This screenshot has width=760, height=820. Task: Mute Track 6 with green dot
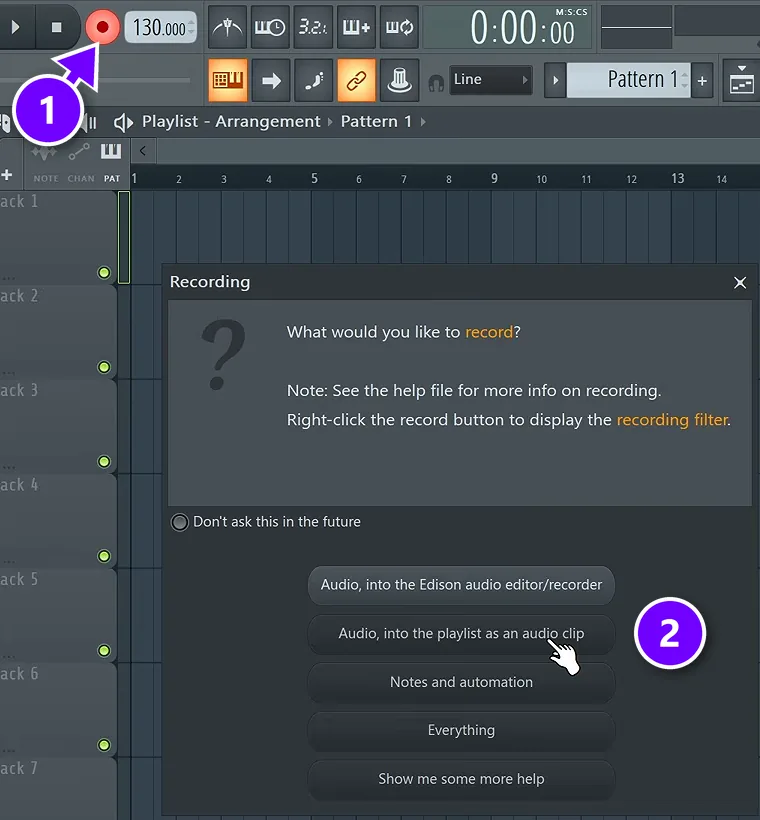coord(104,745)
